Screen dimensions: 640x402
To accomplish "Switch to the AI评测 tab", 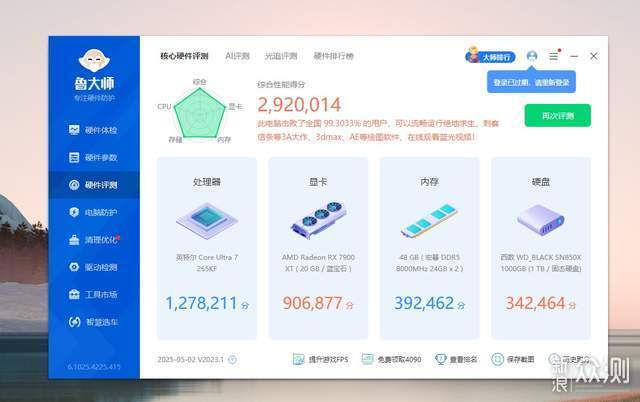I will [237, 56].
